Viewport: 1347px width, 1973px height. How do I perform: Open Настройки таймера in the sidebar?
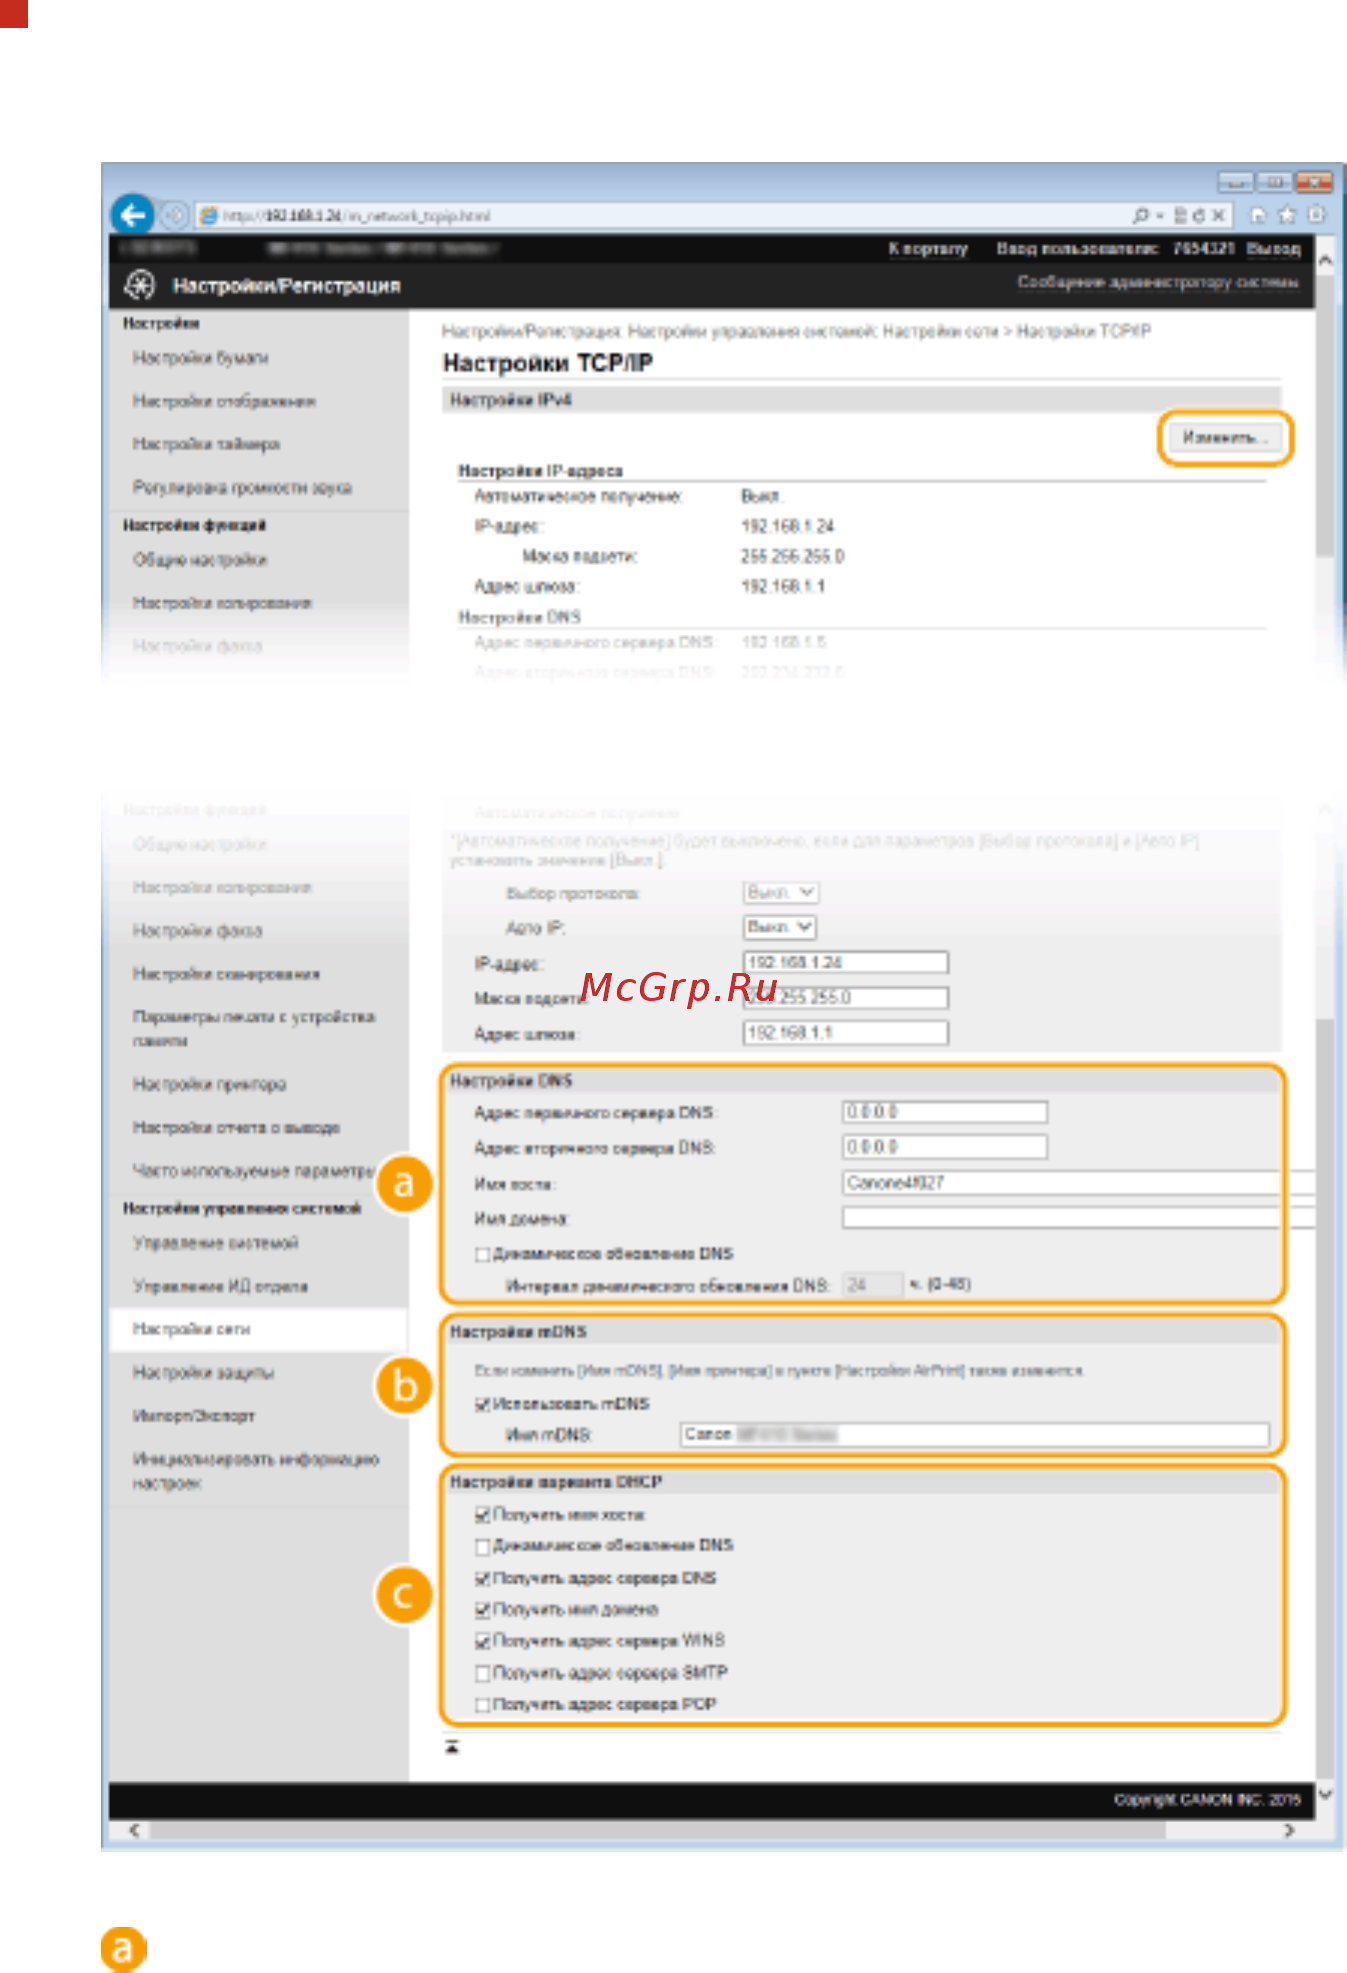click(x=206, y=444)
